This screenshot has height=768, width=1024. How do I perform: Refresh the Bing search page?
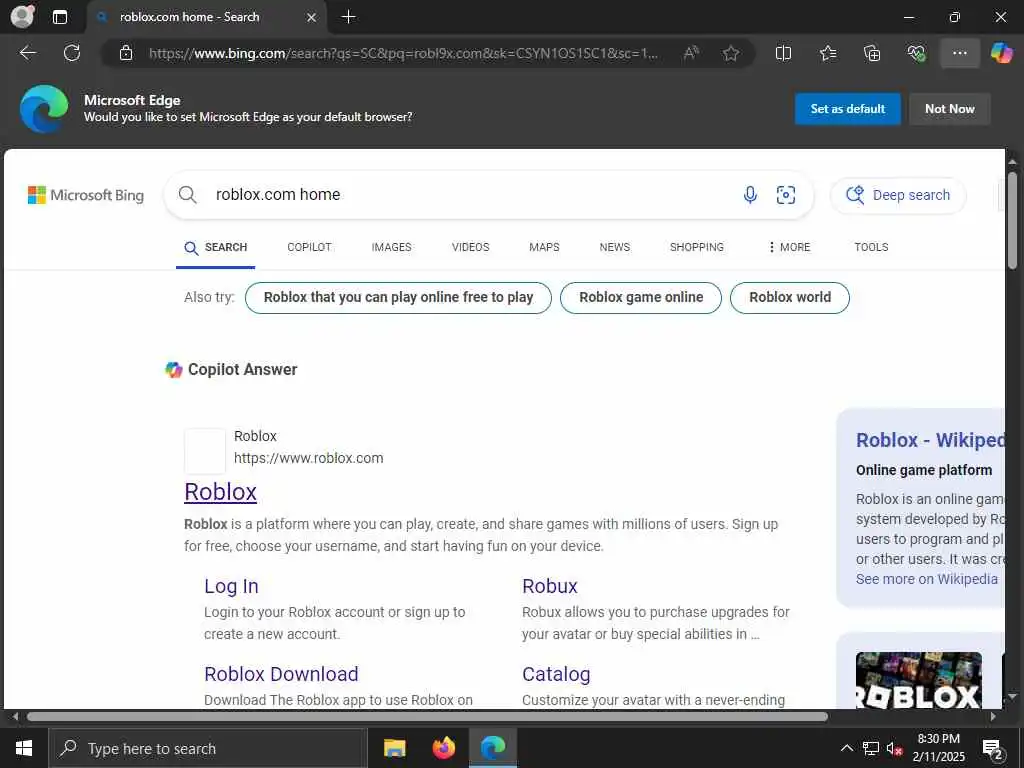point(72,53)
